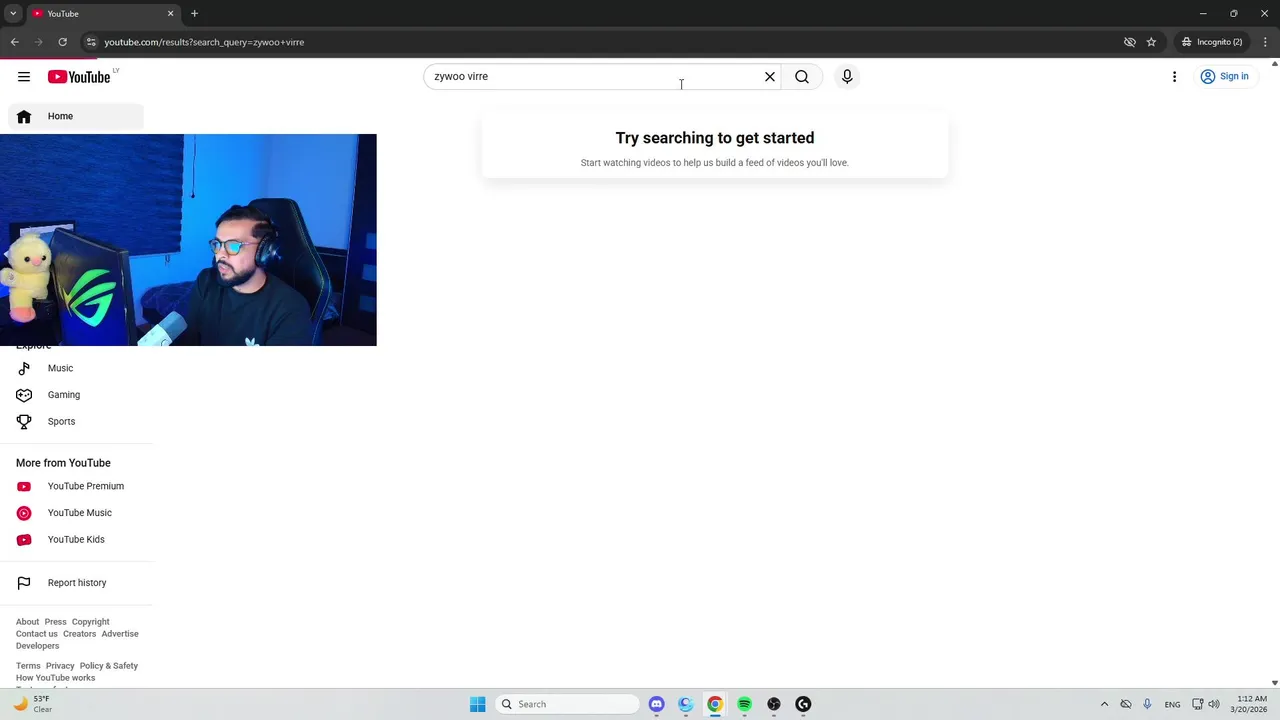
Task: Close the YouTube tab
Action: click(x=170, y=14)
